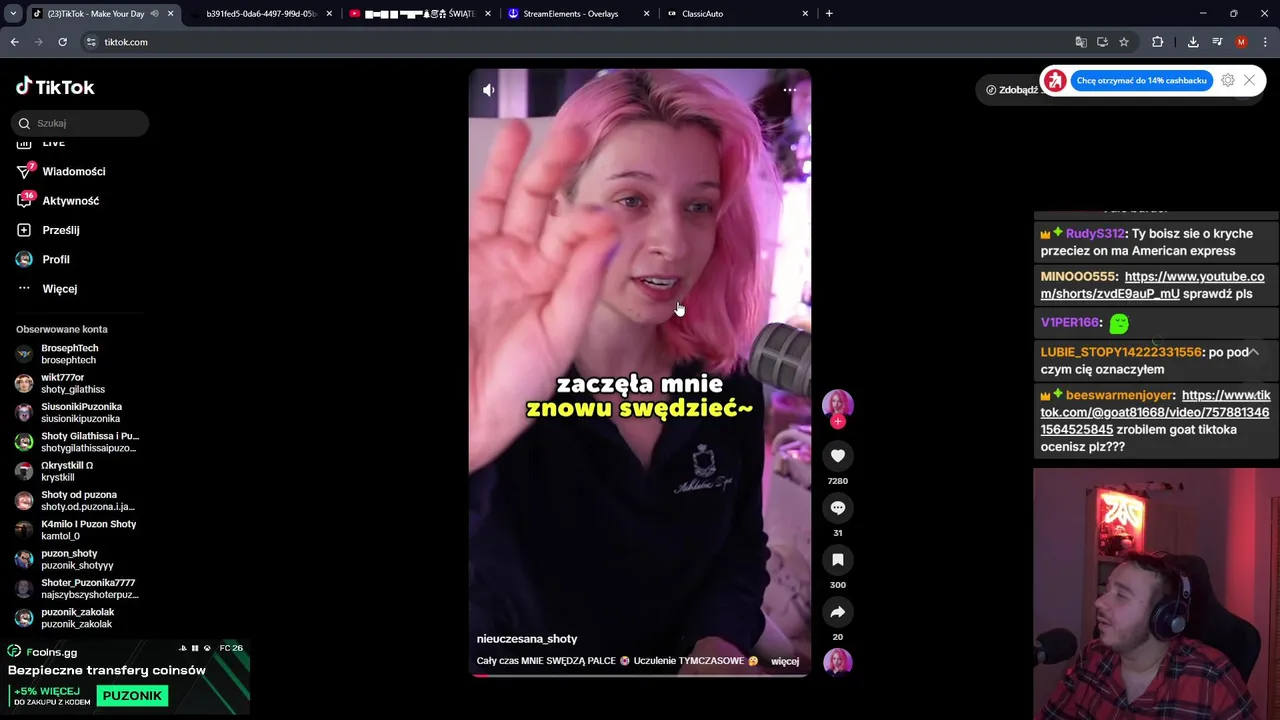
Task: Click the video progress bar
Action: [x=639, y=675]
